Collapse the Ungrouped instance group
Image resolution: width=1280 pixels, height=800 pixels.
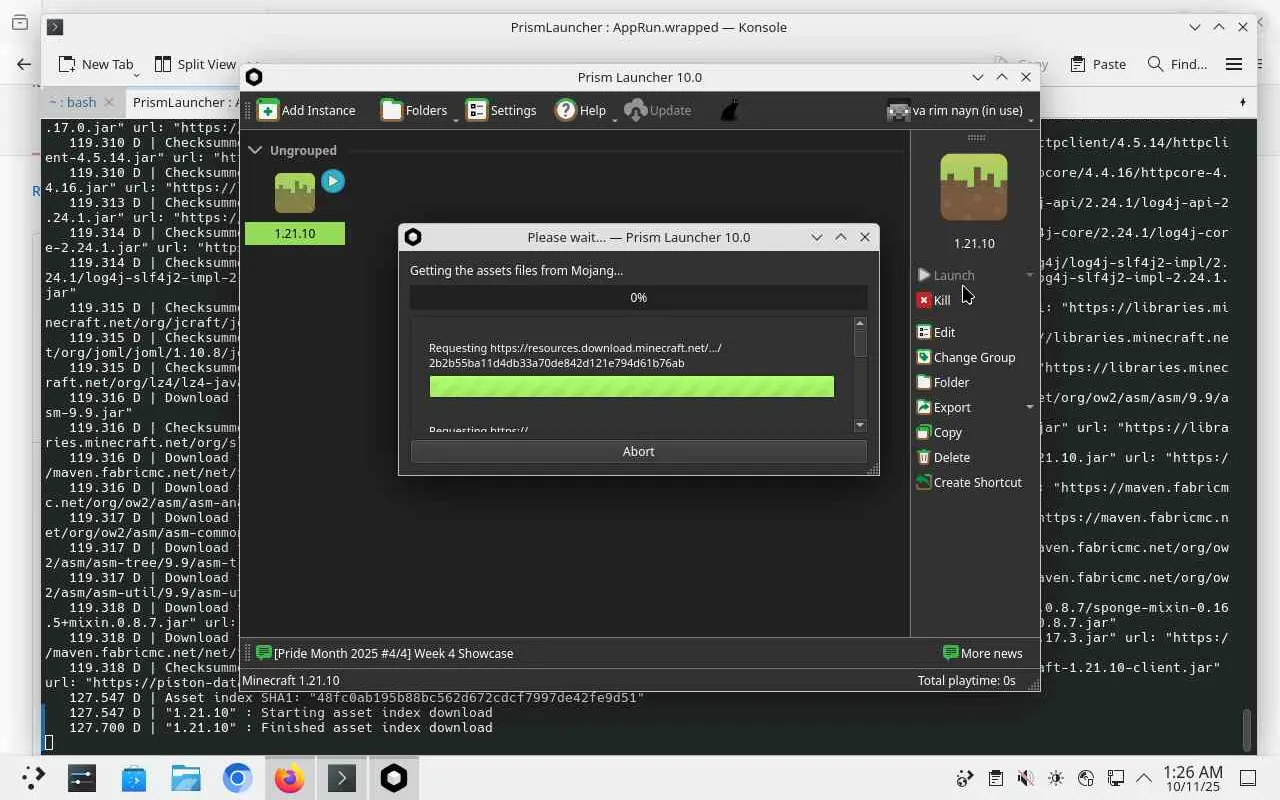click(x=255, y=150)
